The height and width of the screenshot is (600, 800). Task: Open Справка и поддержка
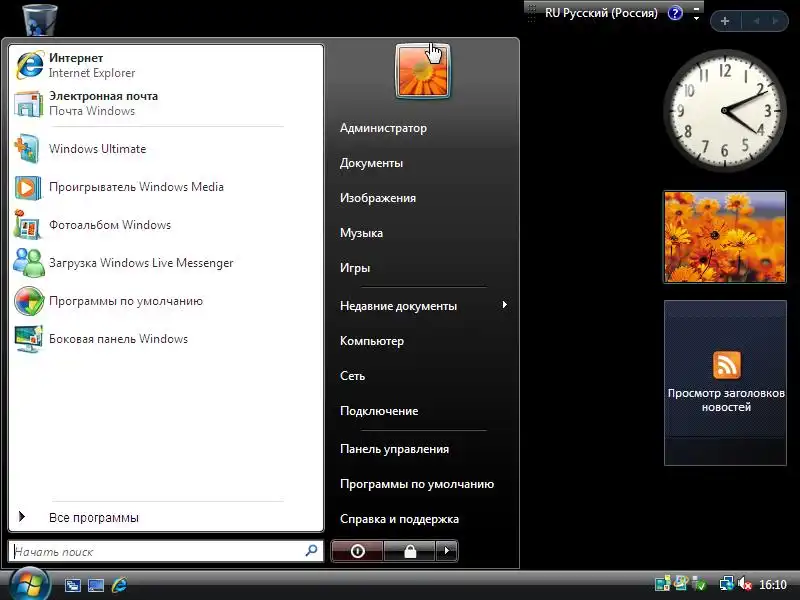tap(399, 519)
